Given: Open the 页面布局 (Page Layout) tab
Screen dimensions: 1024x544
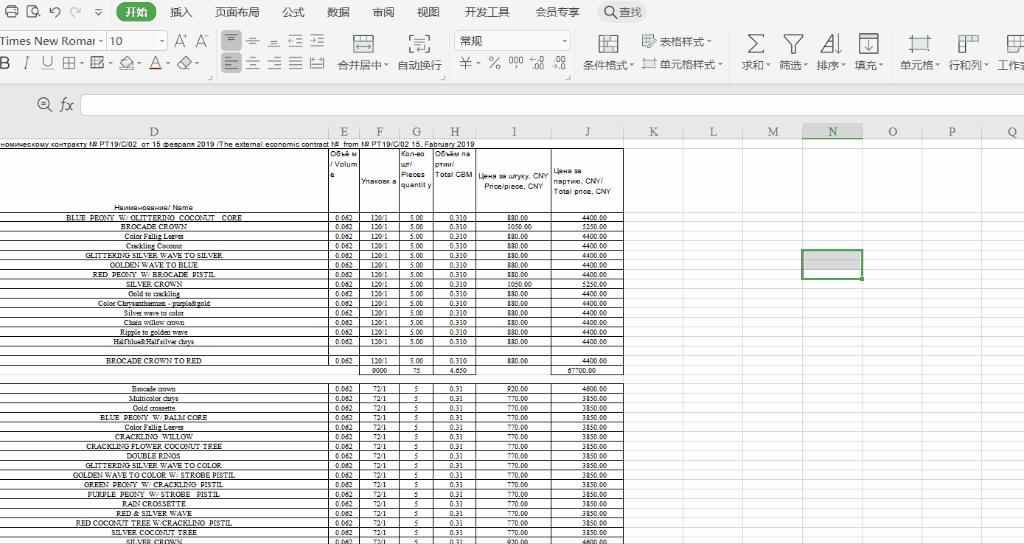Looking at the screenshot, I should coord(237,12).
